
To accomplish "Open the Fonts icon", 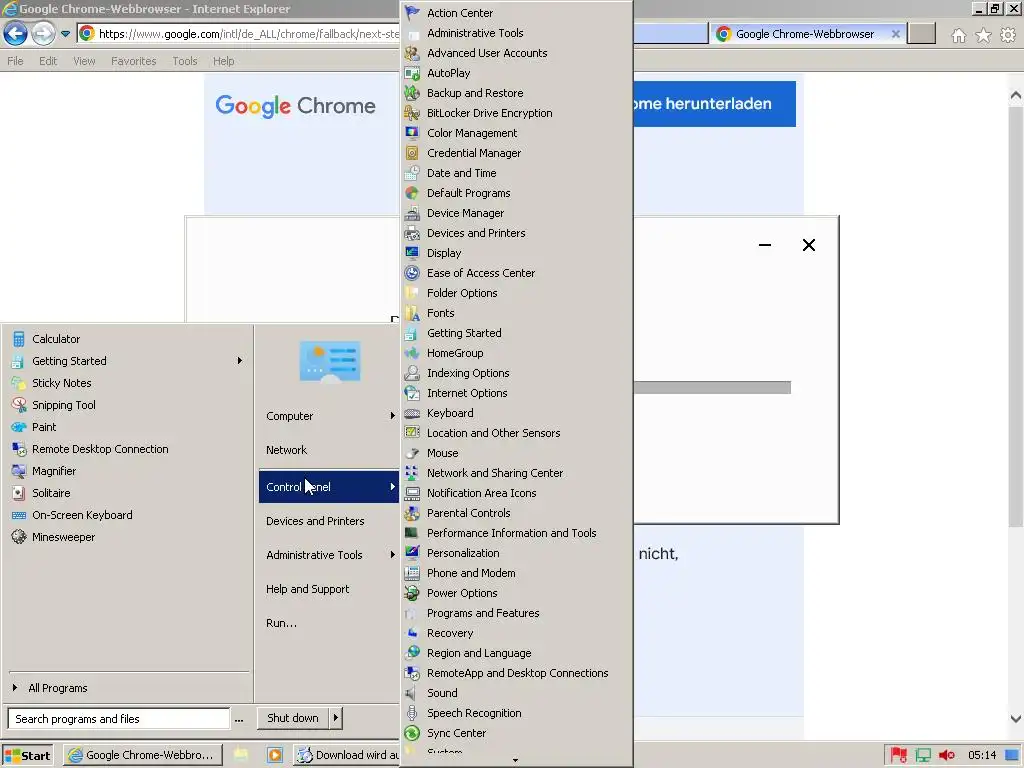I will point(412,313).
